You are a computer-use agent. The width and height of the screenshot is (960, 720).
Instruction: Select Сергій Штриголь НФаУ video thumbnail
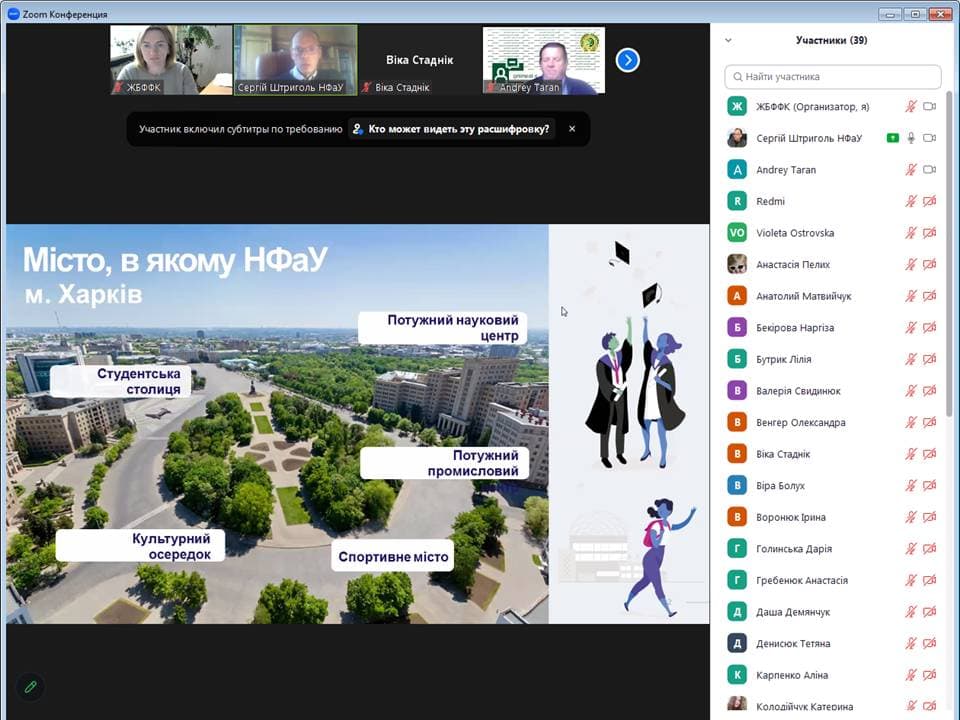point(296,60)
